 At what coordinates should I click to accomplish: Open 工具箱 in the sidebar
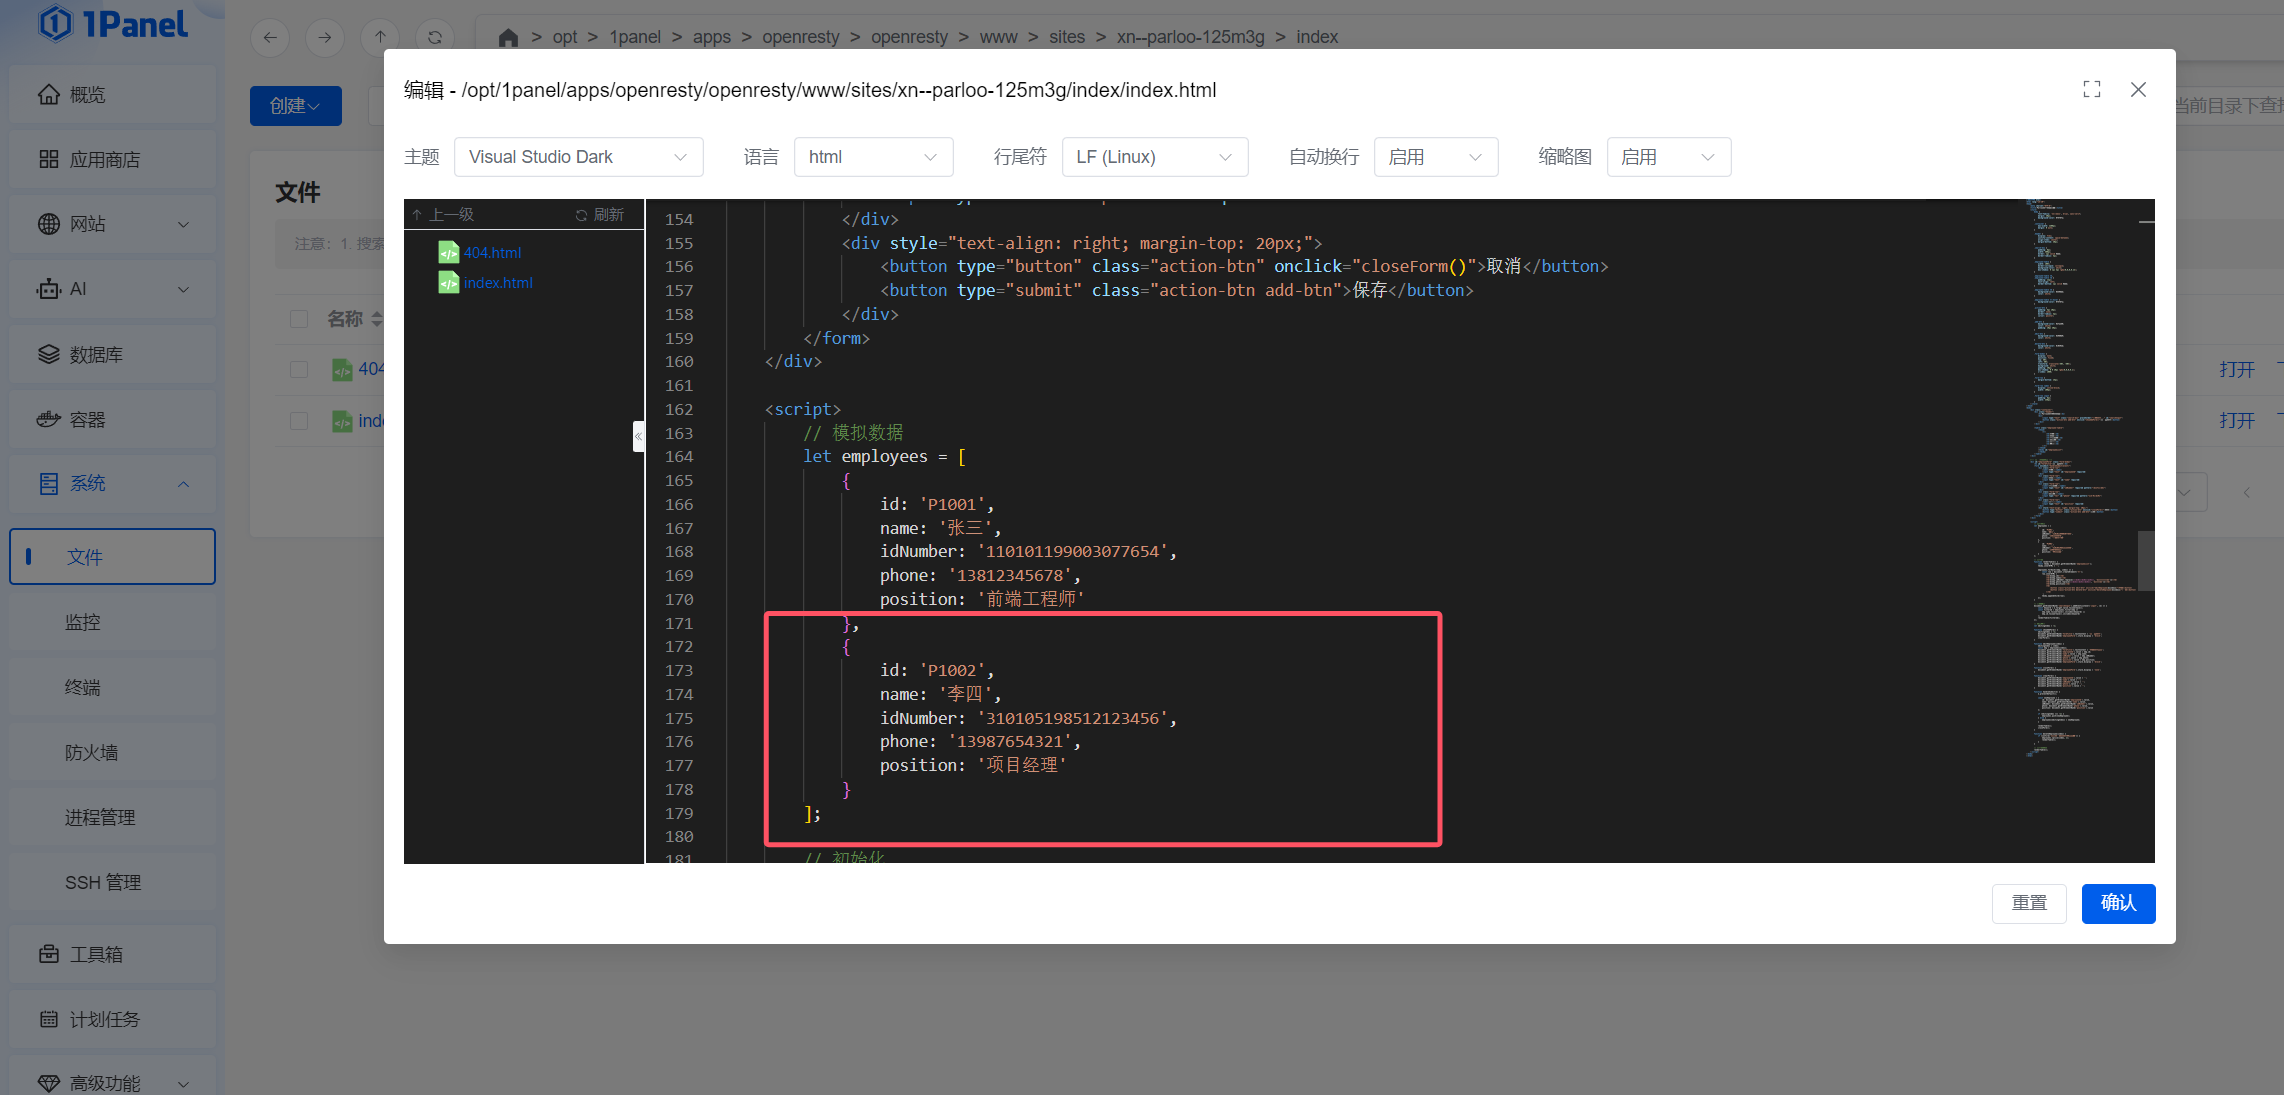(112, 954)
